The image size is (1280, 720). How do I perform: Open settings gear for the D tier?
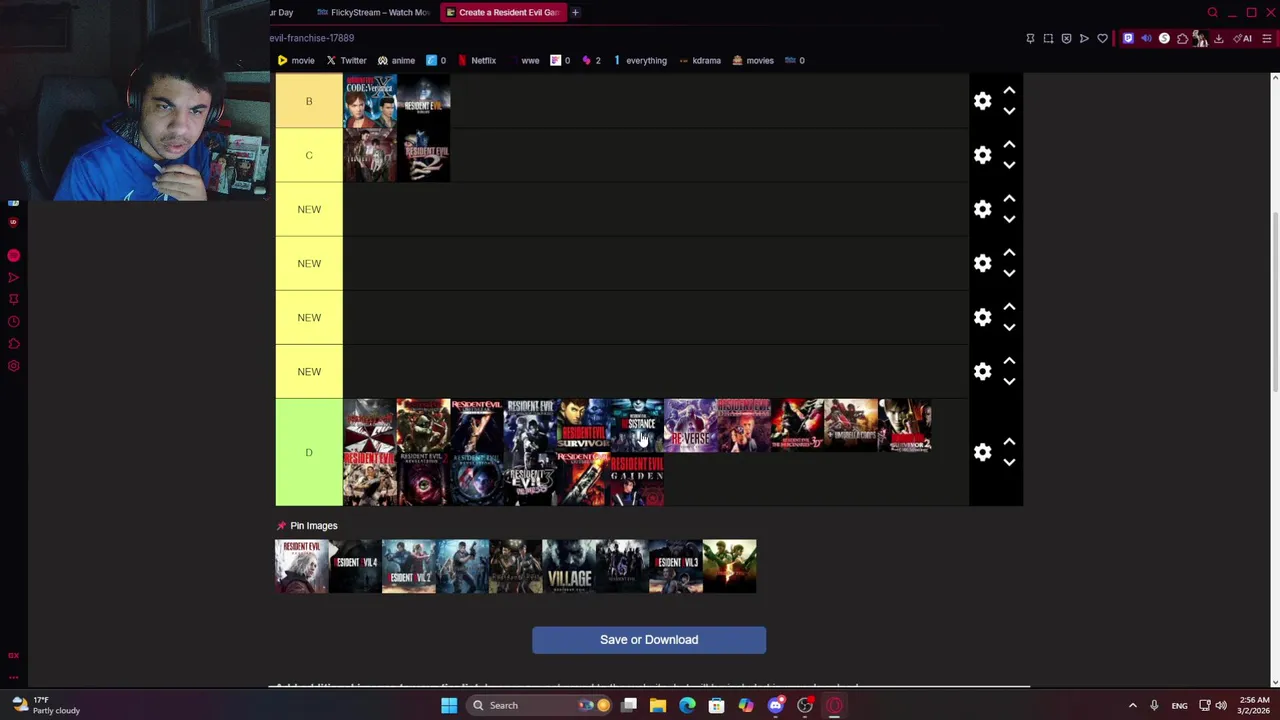(x=982, y=452)
